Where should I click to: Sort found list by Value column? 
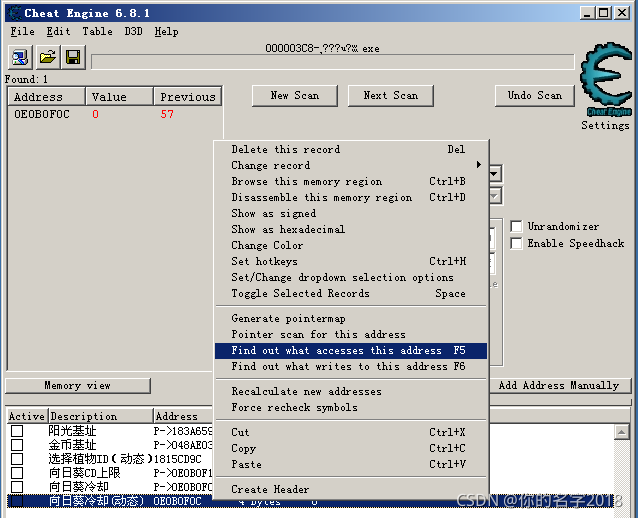tap(120, 97)
